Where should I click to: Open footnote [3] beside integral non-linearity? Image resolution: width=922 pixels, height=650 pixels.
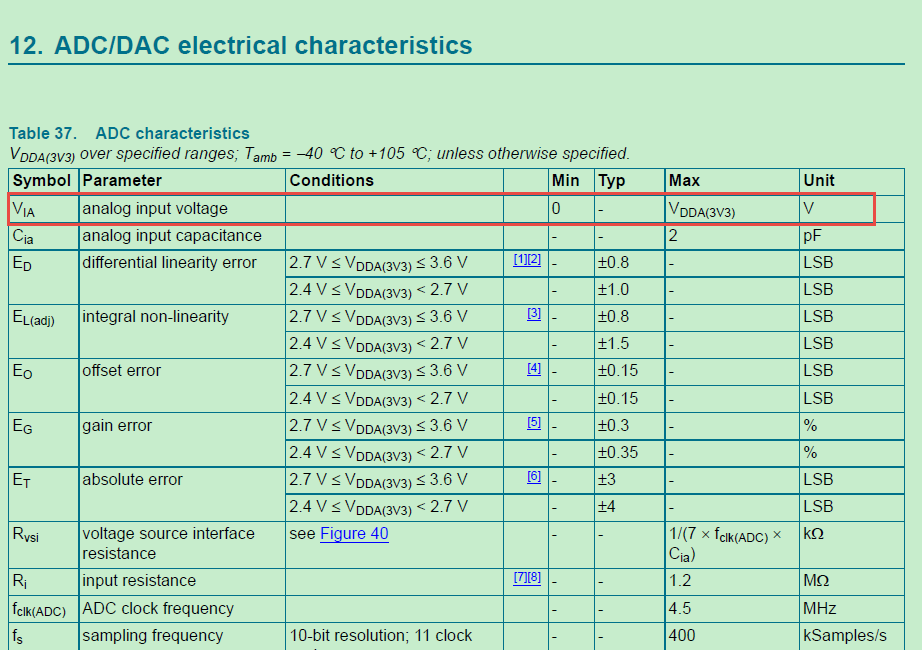[x=534, y=314]
